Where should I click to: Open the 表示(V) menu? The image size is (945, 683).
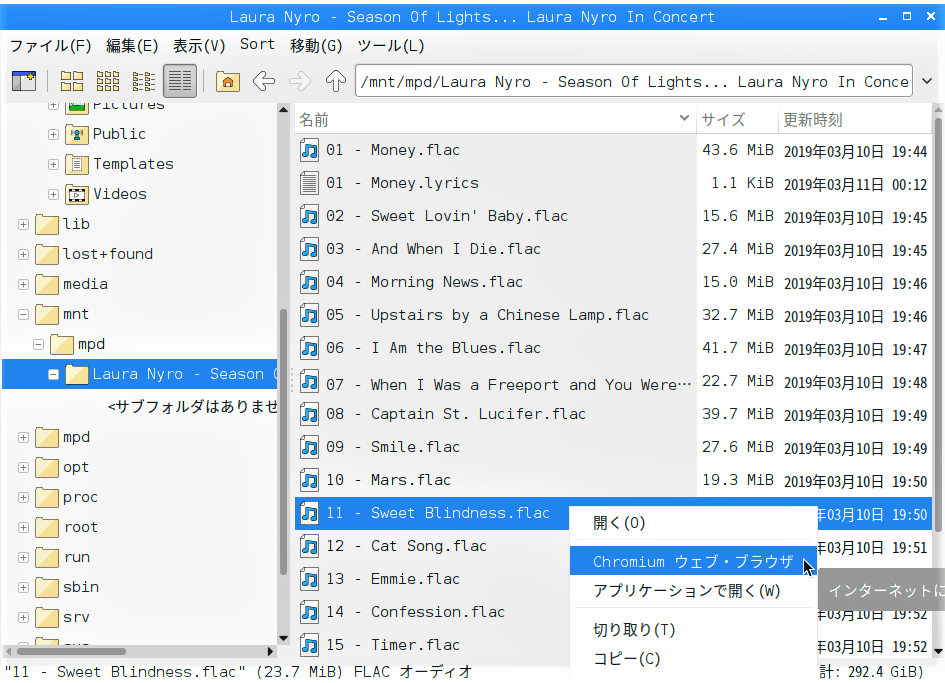[199, 46]
